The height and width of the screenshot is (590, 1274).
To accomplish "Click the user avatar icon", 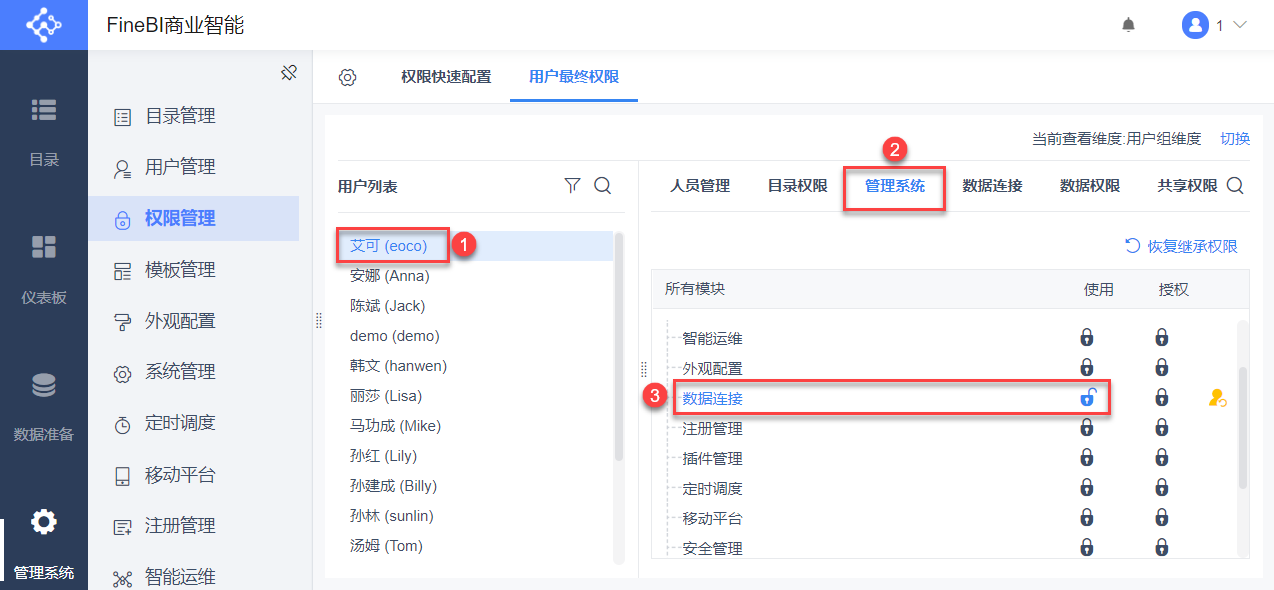I will tap(1195, 25).
